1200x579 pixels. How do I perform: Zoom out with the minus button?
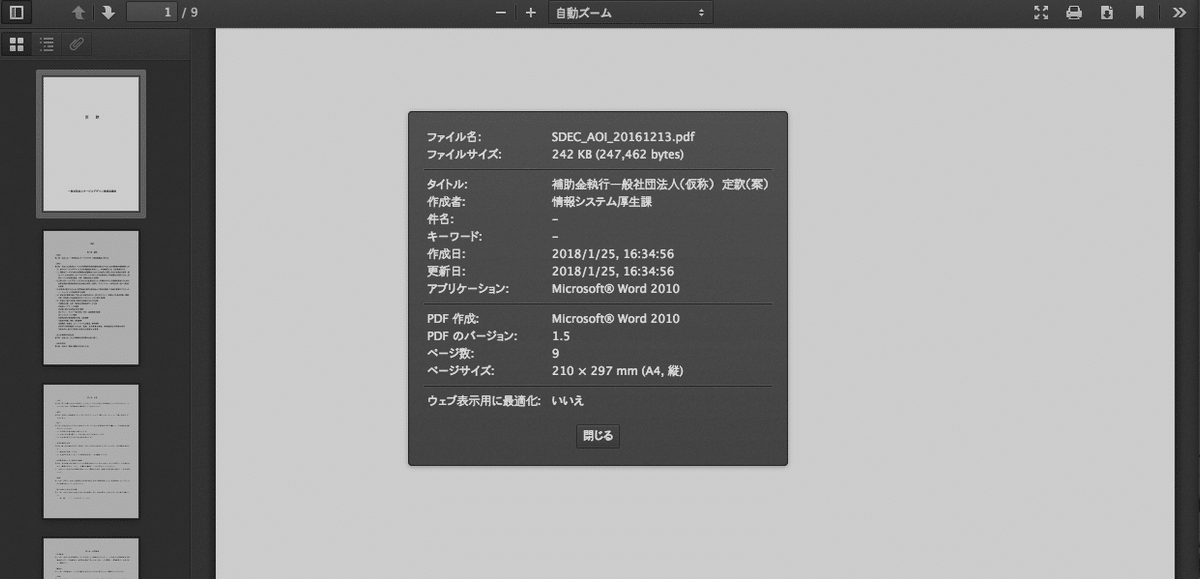[500, 13]
